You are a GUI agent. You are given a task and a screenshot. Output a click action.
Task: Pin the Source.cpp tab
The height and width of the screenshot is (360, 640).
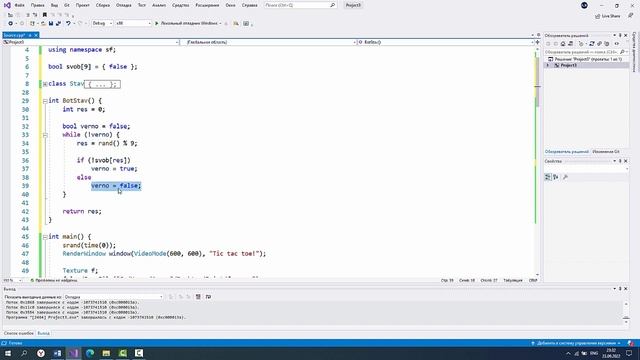(x=30, y=36)
